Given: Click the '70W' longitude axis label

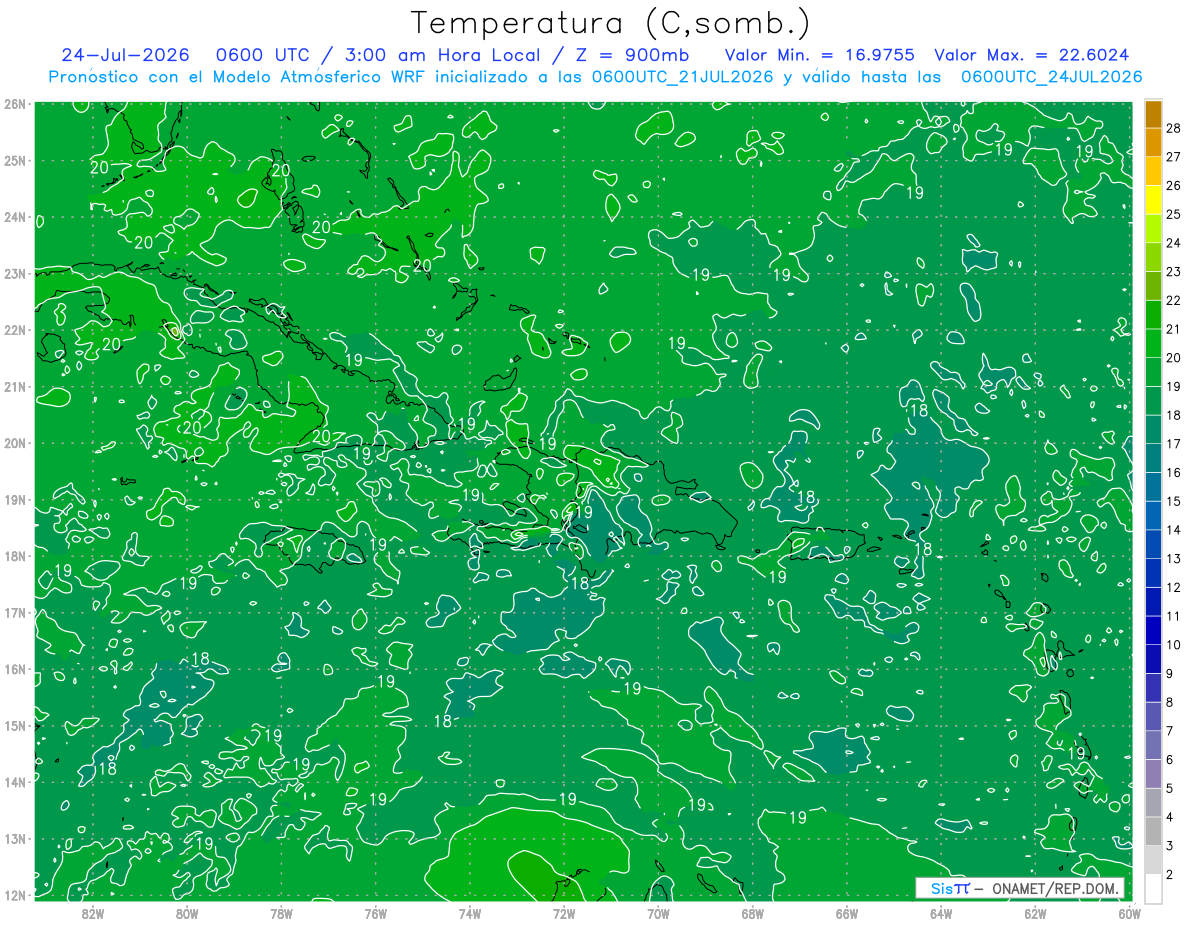Looking at the screenshot, I should (x=658, y=913).
